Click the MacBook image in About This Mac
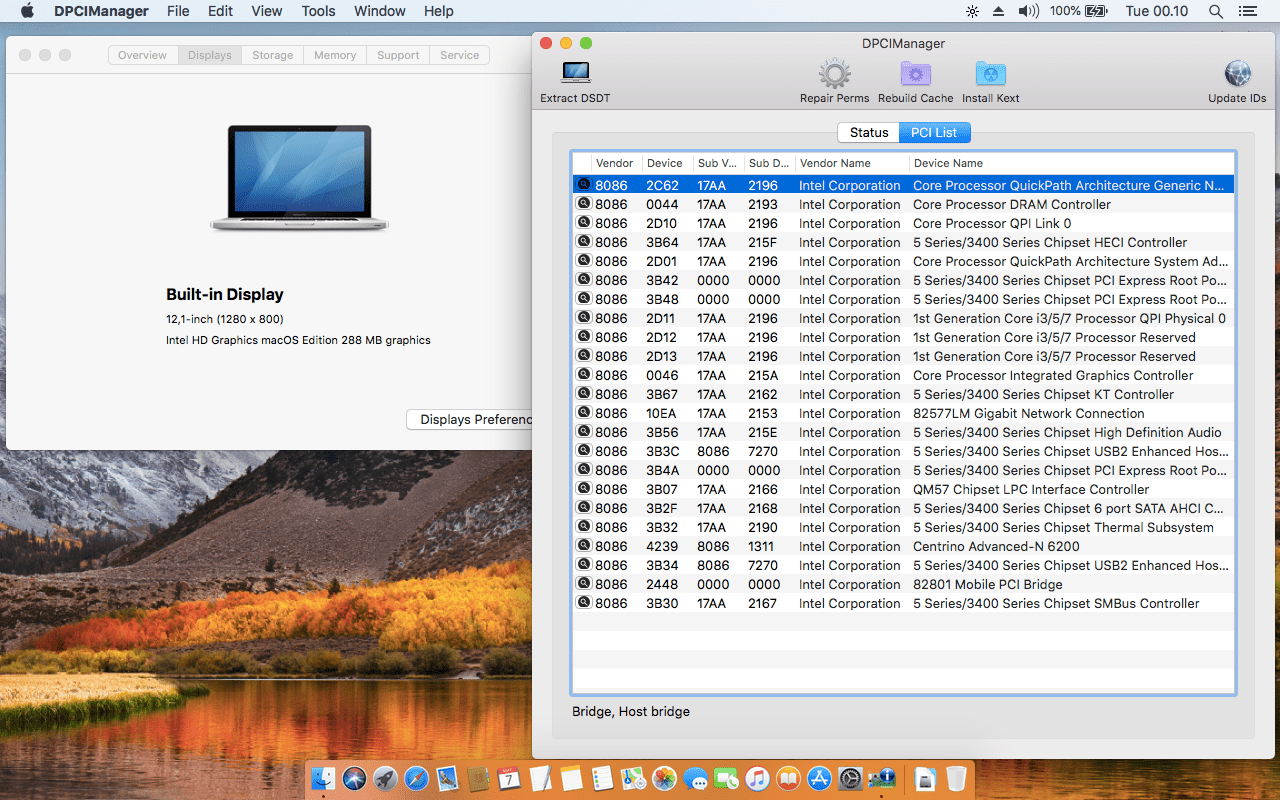 click(300, 178)
